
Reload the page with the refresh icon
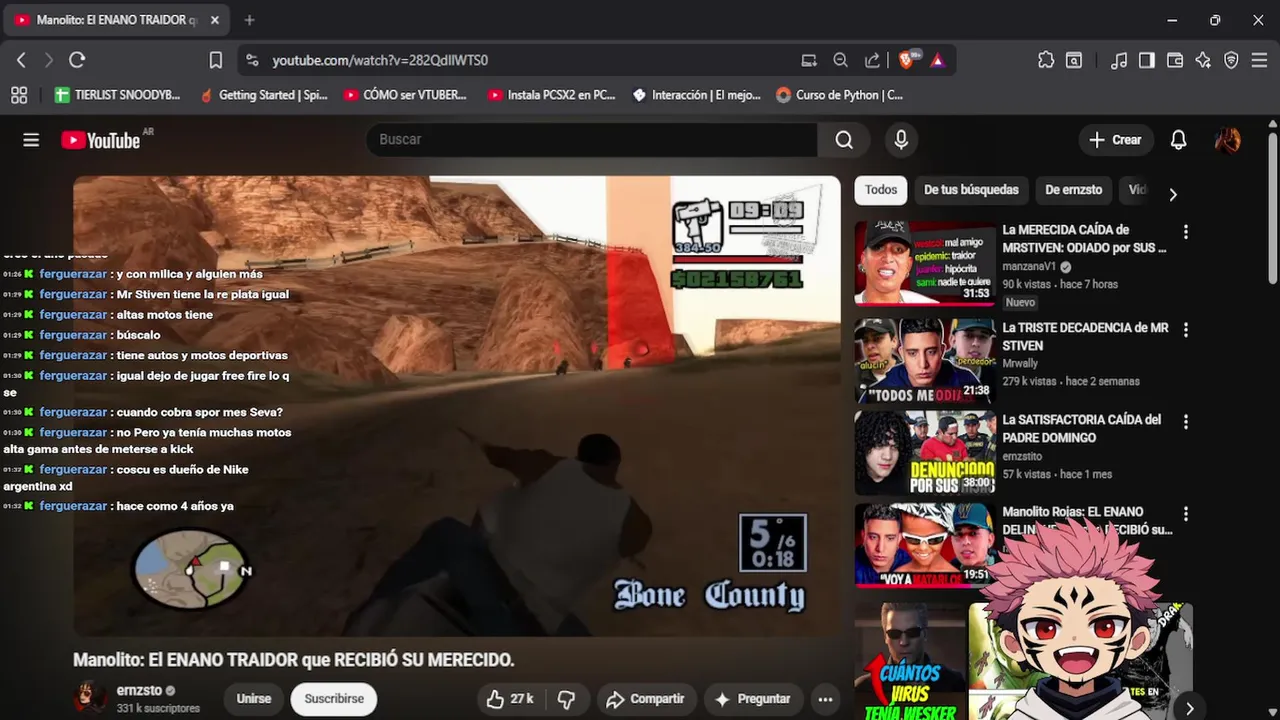[77, 60]
